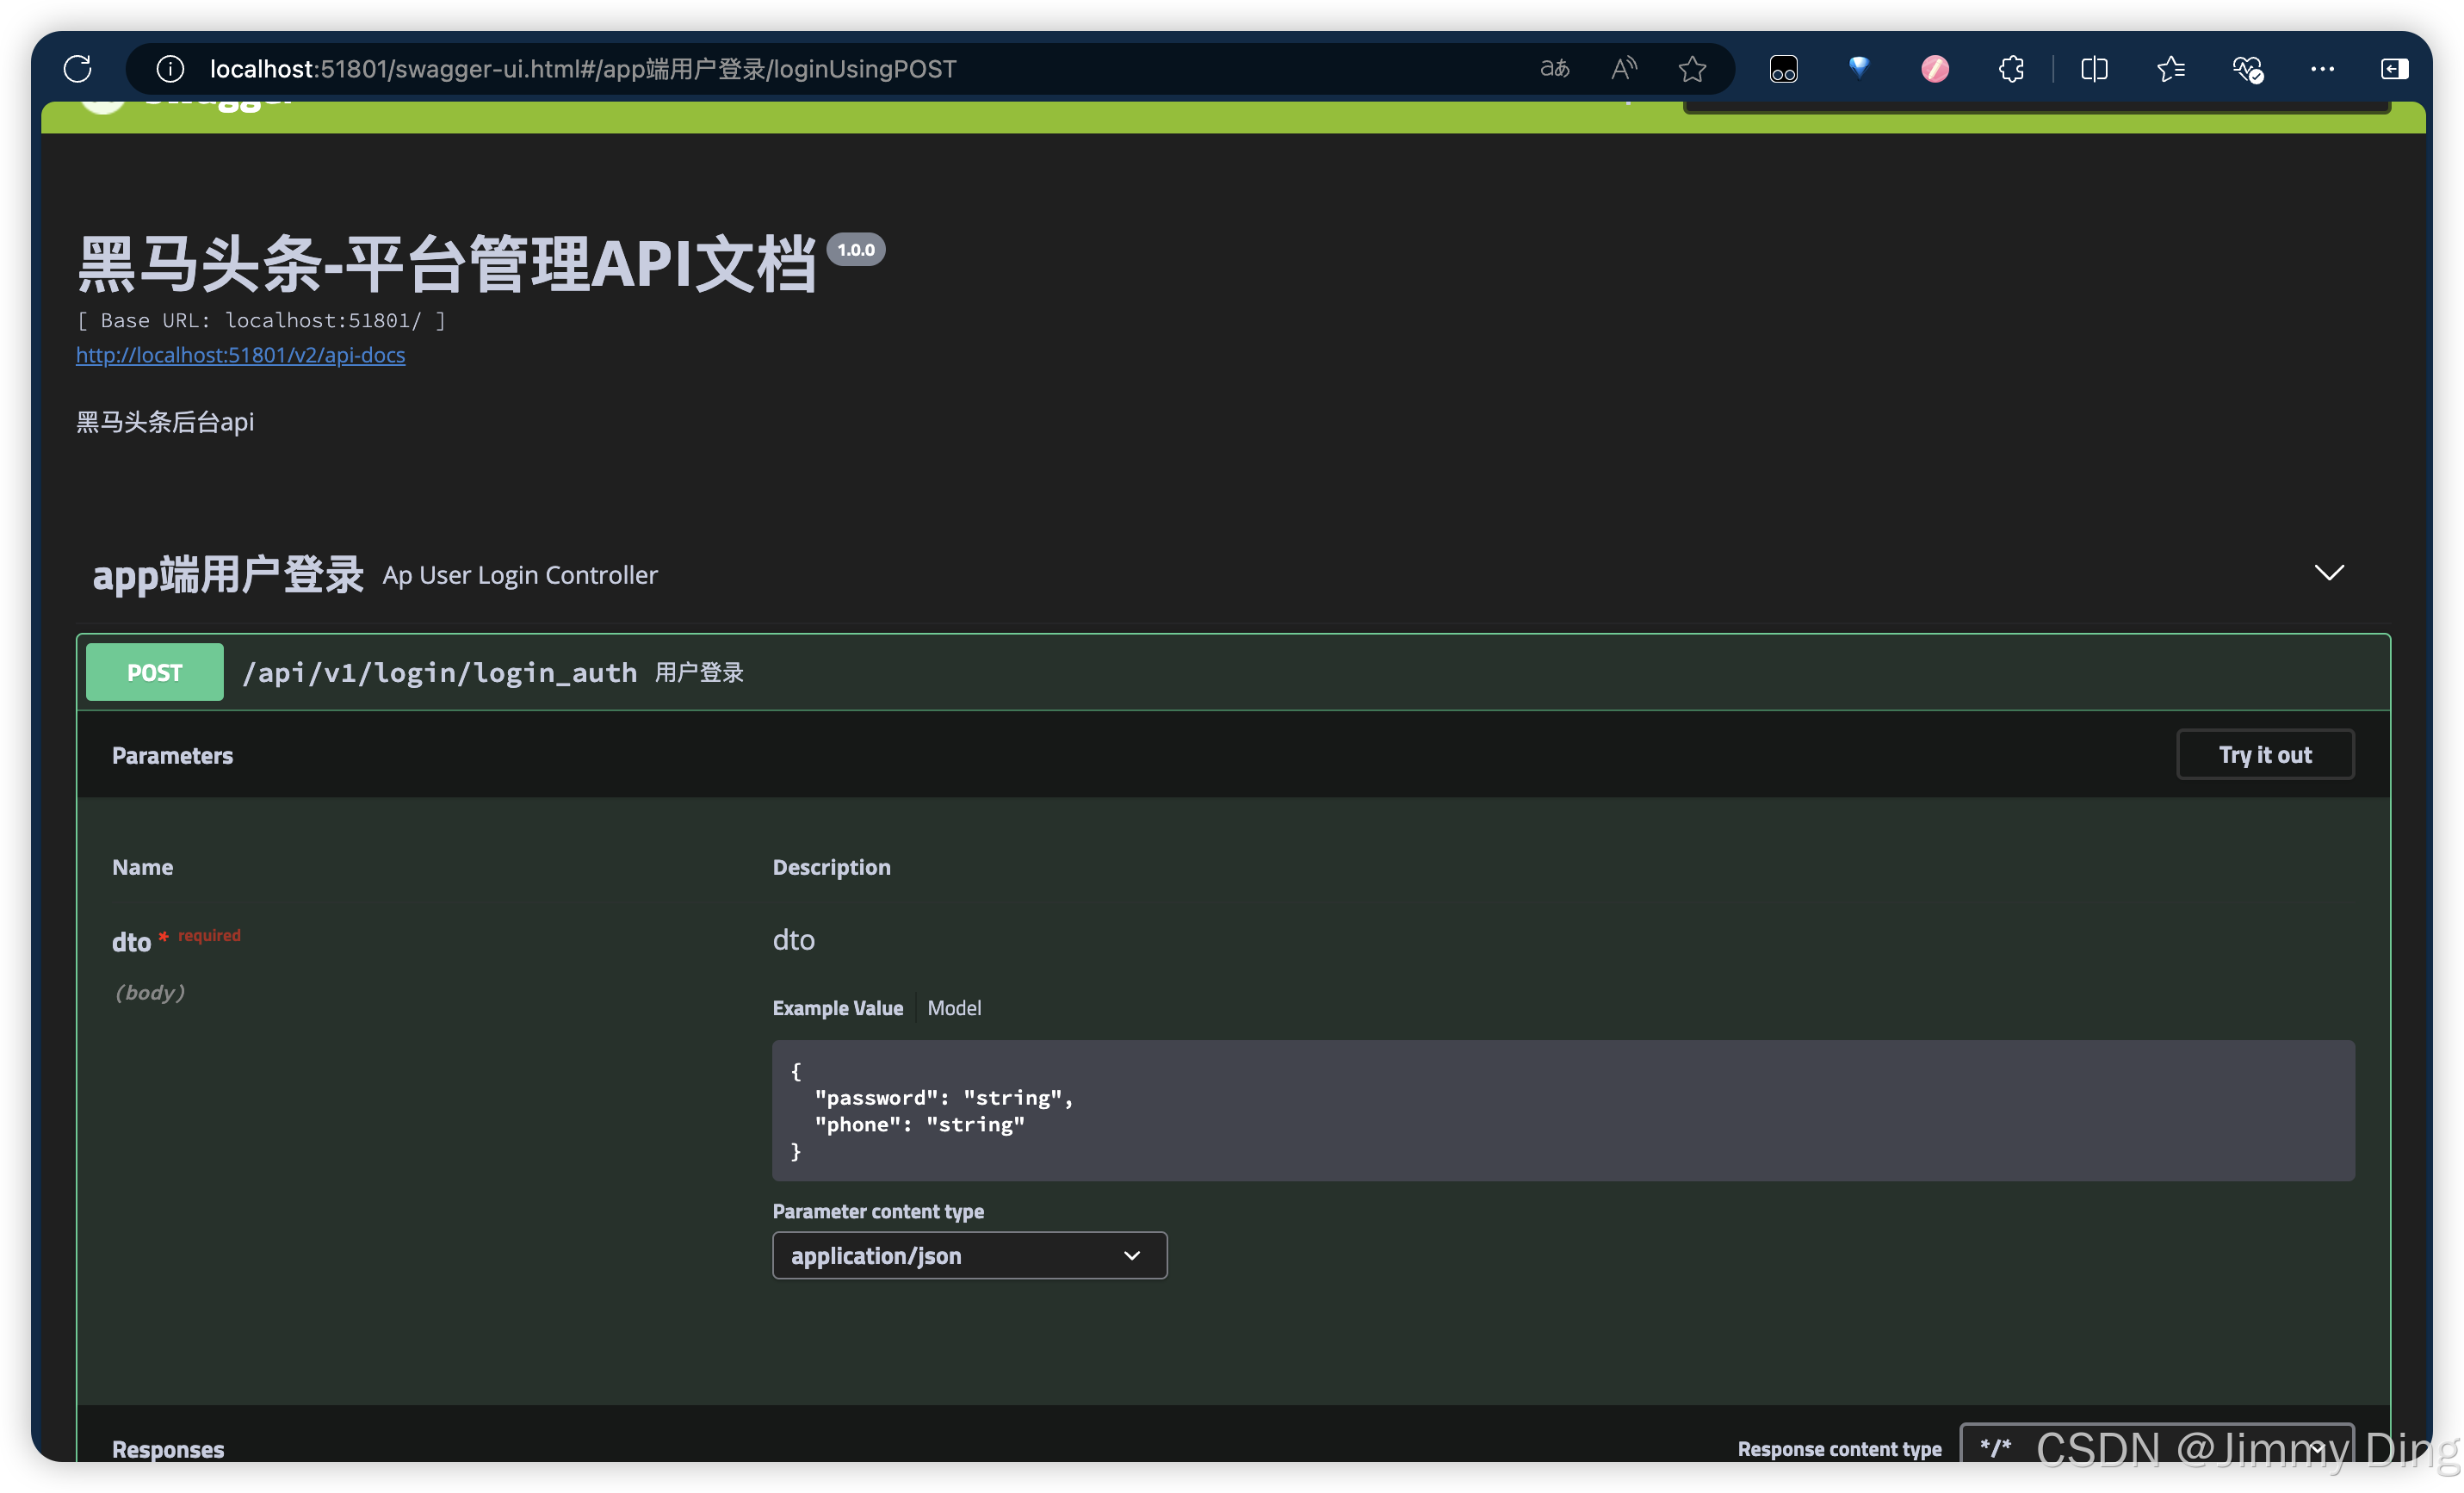Open the Extensions puzzle icon

click(2011, 69)
